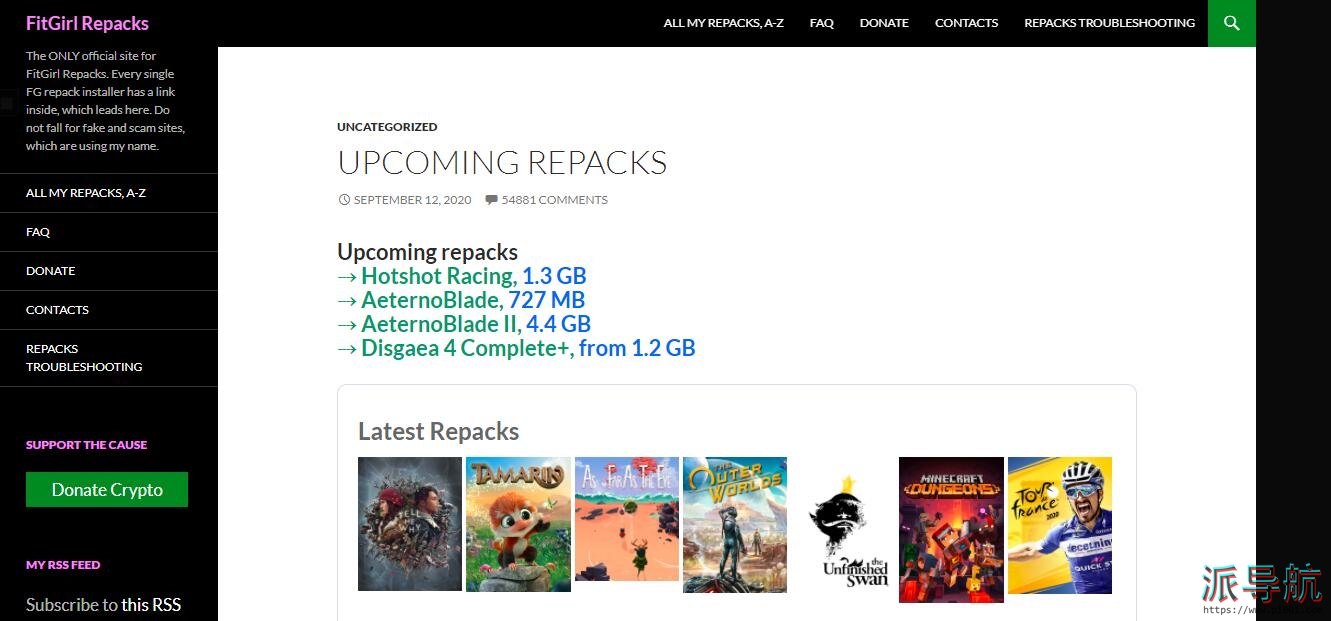The height and width of the screenshot is (621, 1331).
Task: Open DONATE in the top navigation bar
Action: [x=884, y=23]
